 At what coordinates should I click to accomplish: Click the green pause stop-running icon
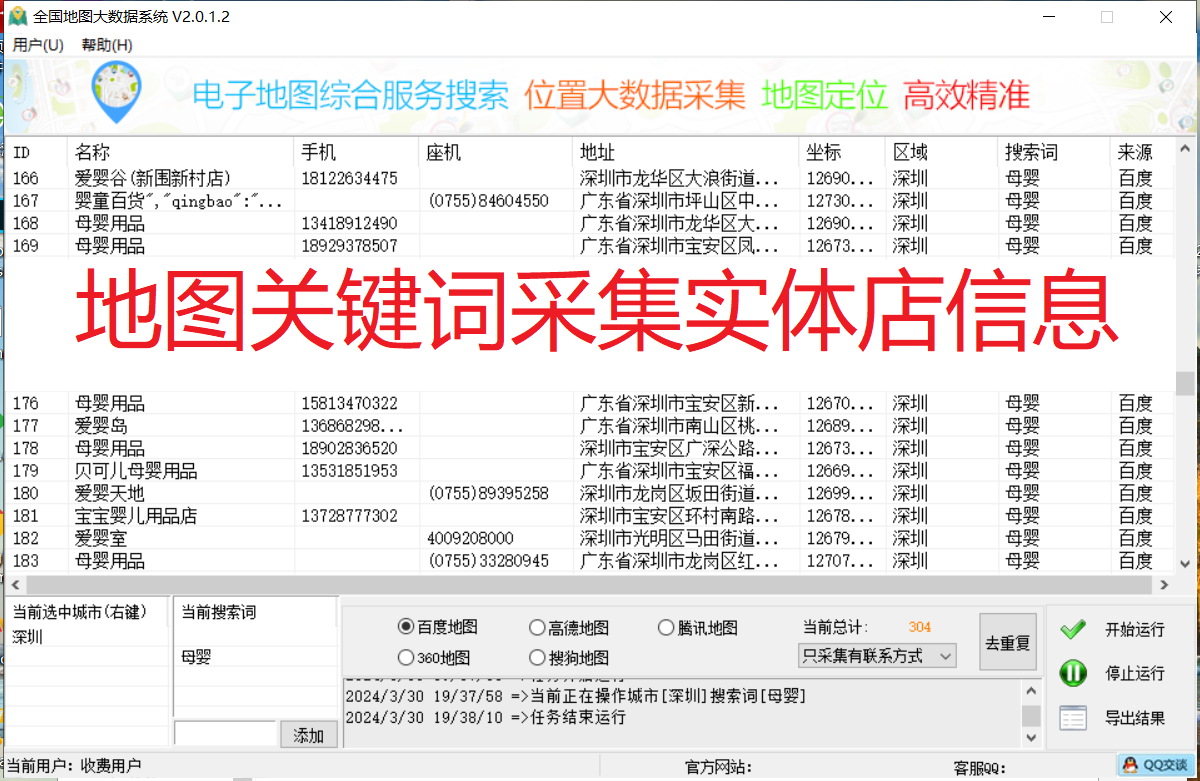point(1073,673)
